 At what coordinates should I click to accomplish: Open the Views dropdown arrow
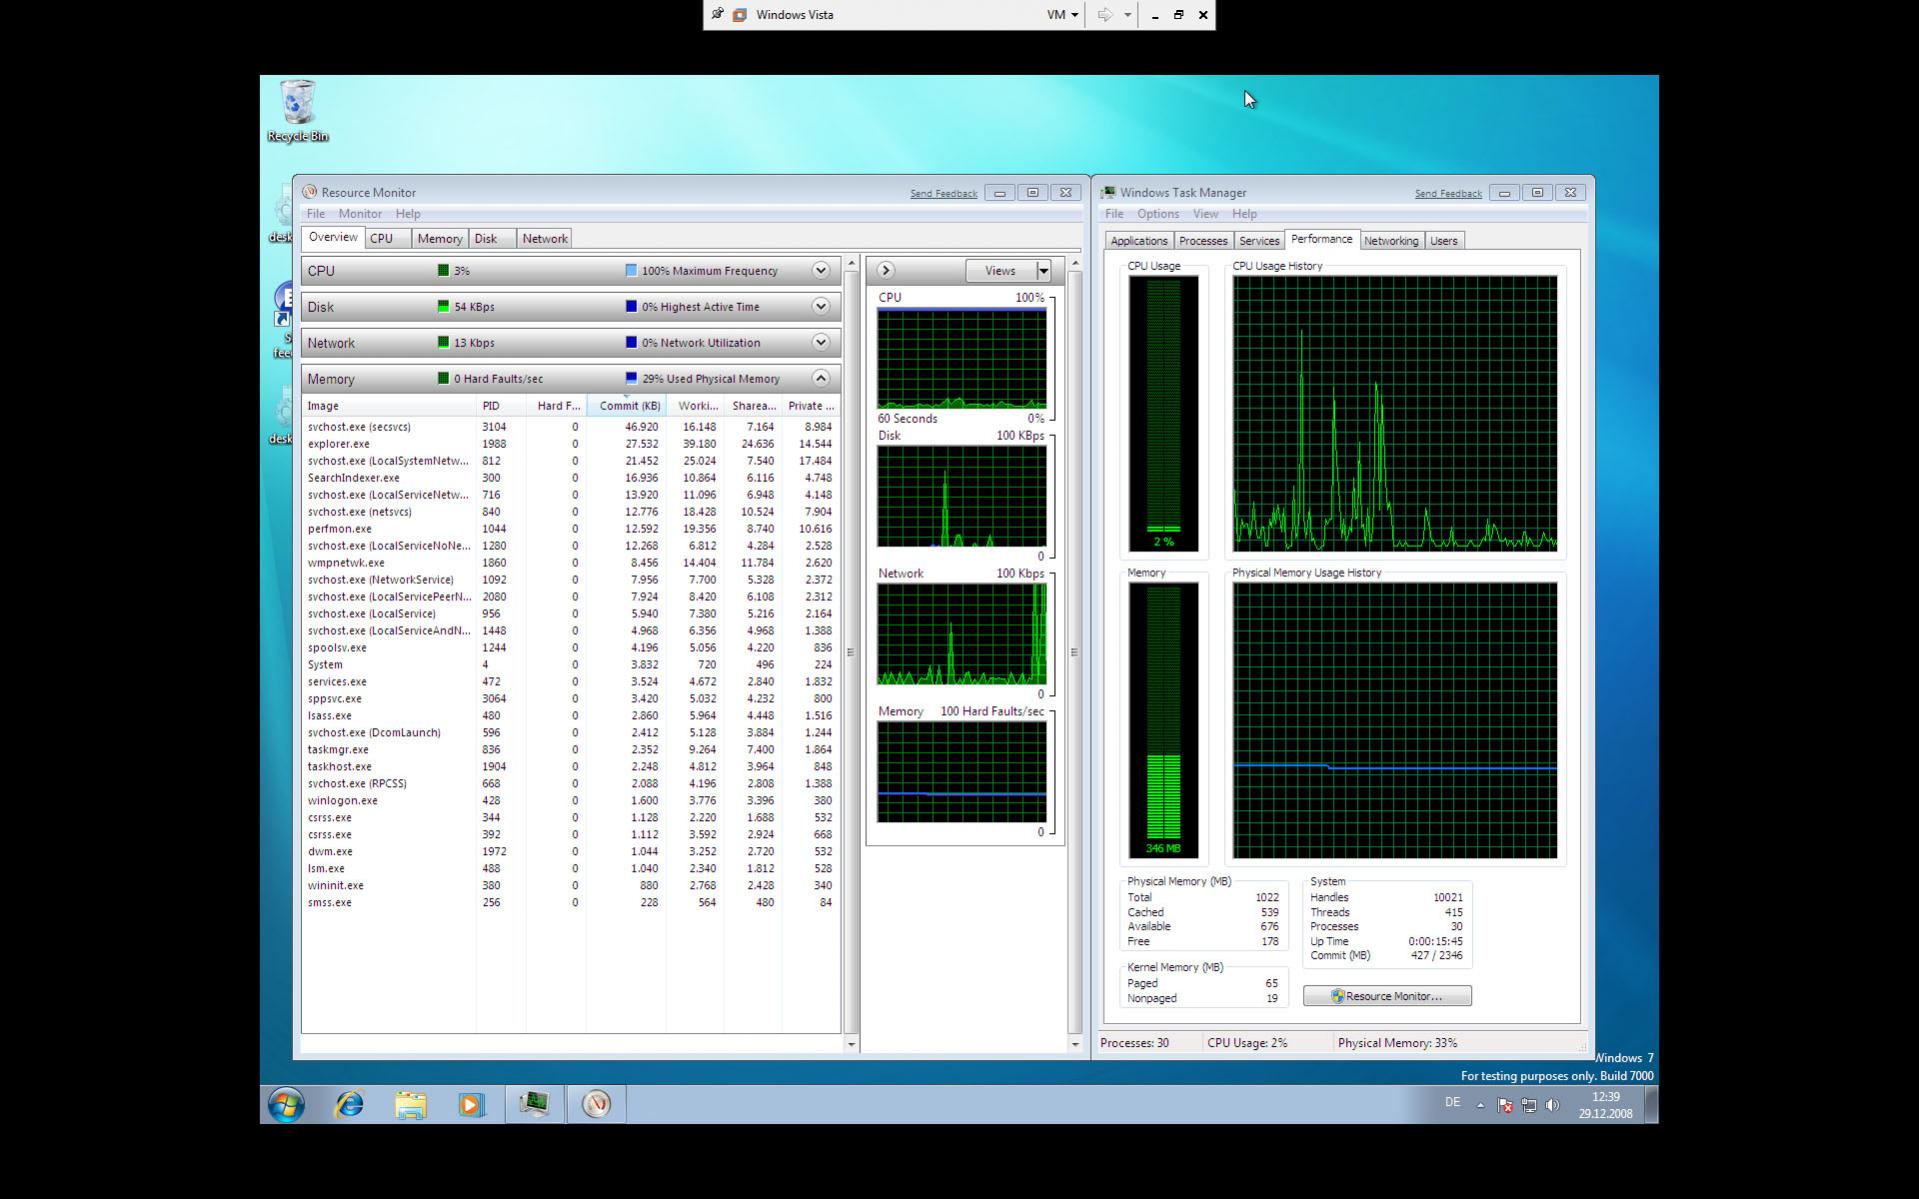pos(1043,271)
